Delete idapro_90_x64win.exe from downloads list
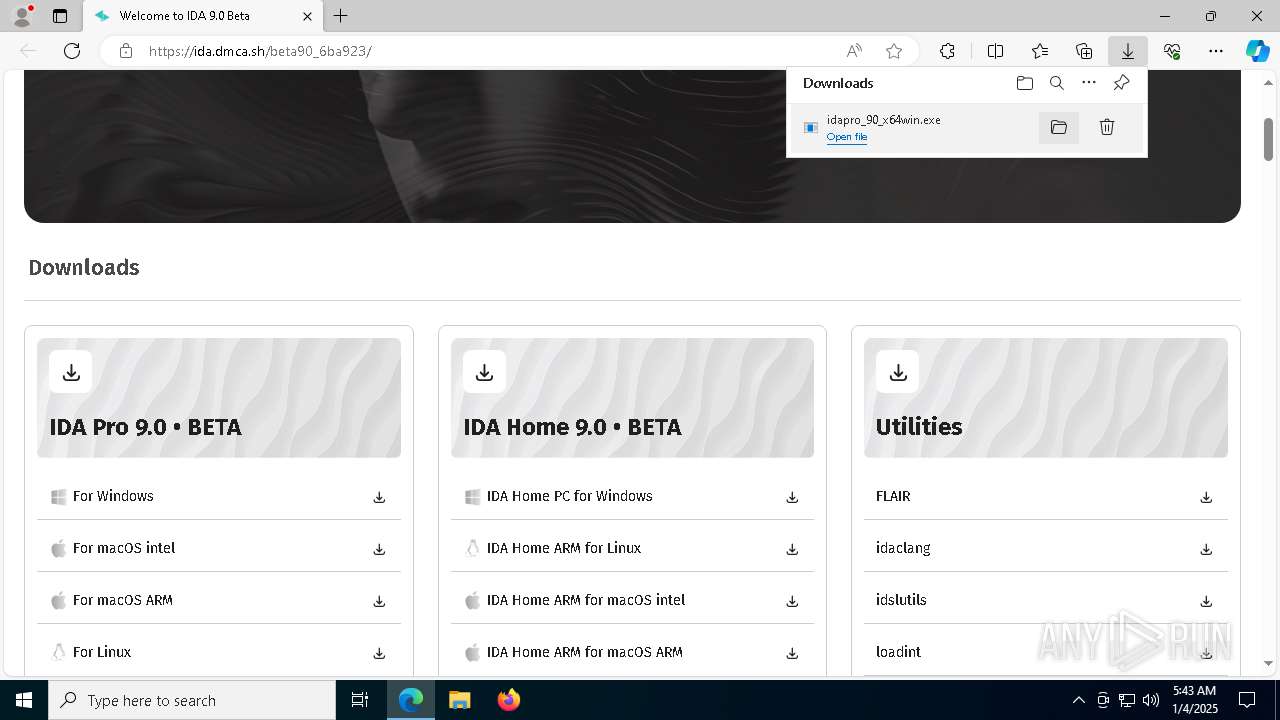 (x=1107, y=127)
